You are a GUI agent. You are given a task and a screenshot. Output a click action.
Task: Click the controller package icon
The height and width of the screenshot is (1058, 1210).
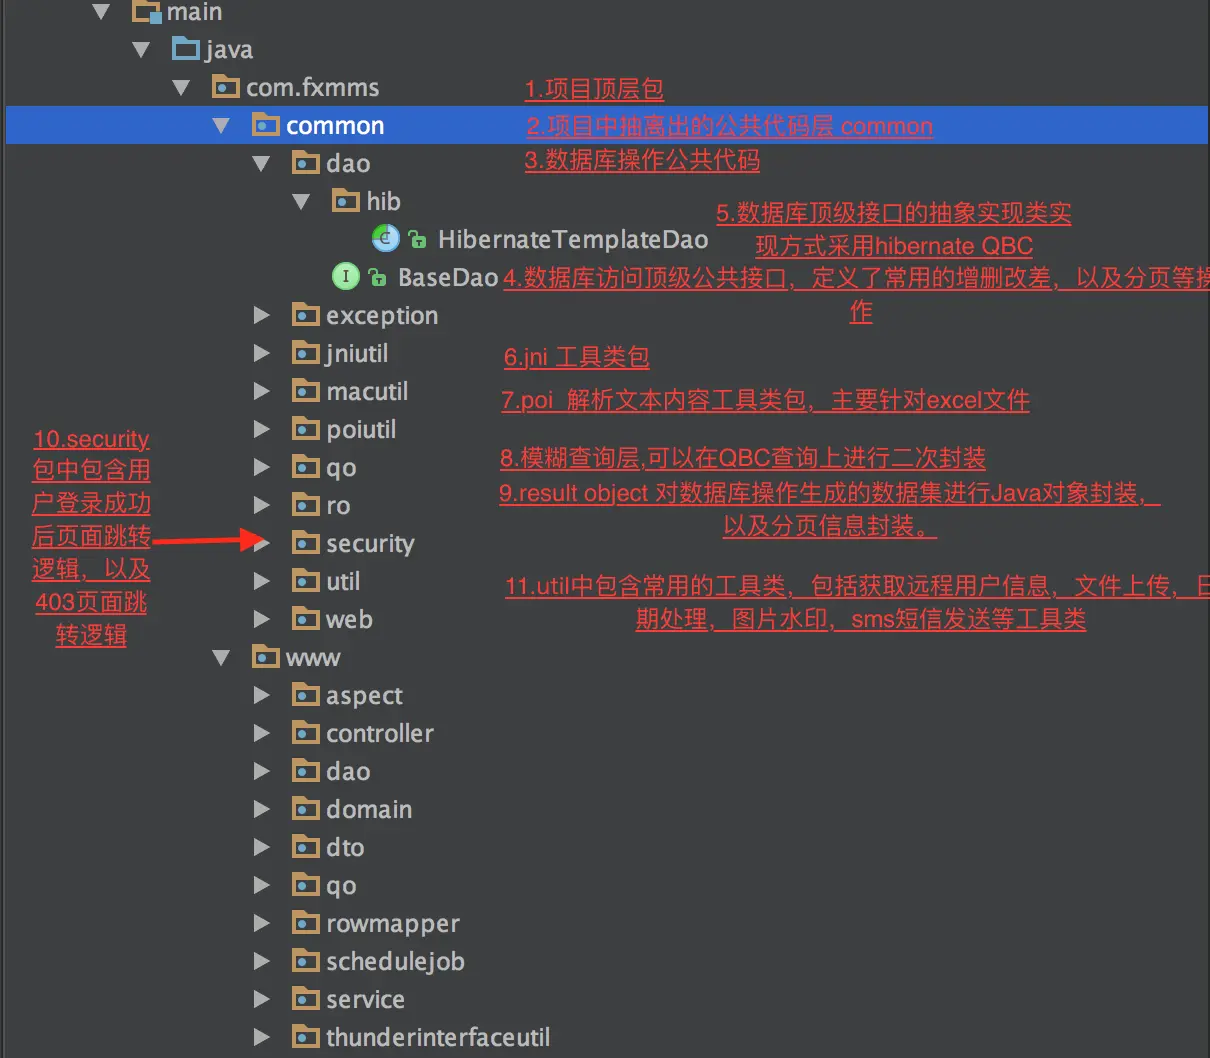coord(306,733)
